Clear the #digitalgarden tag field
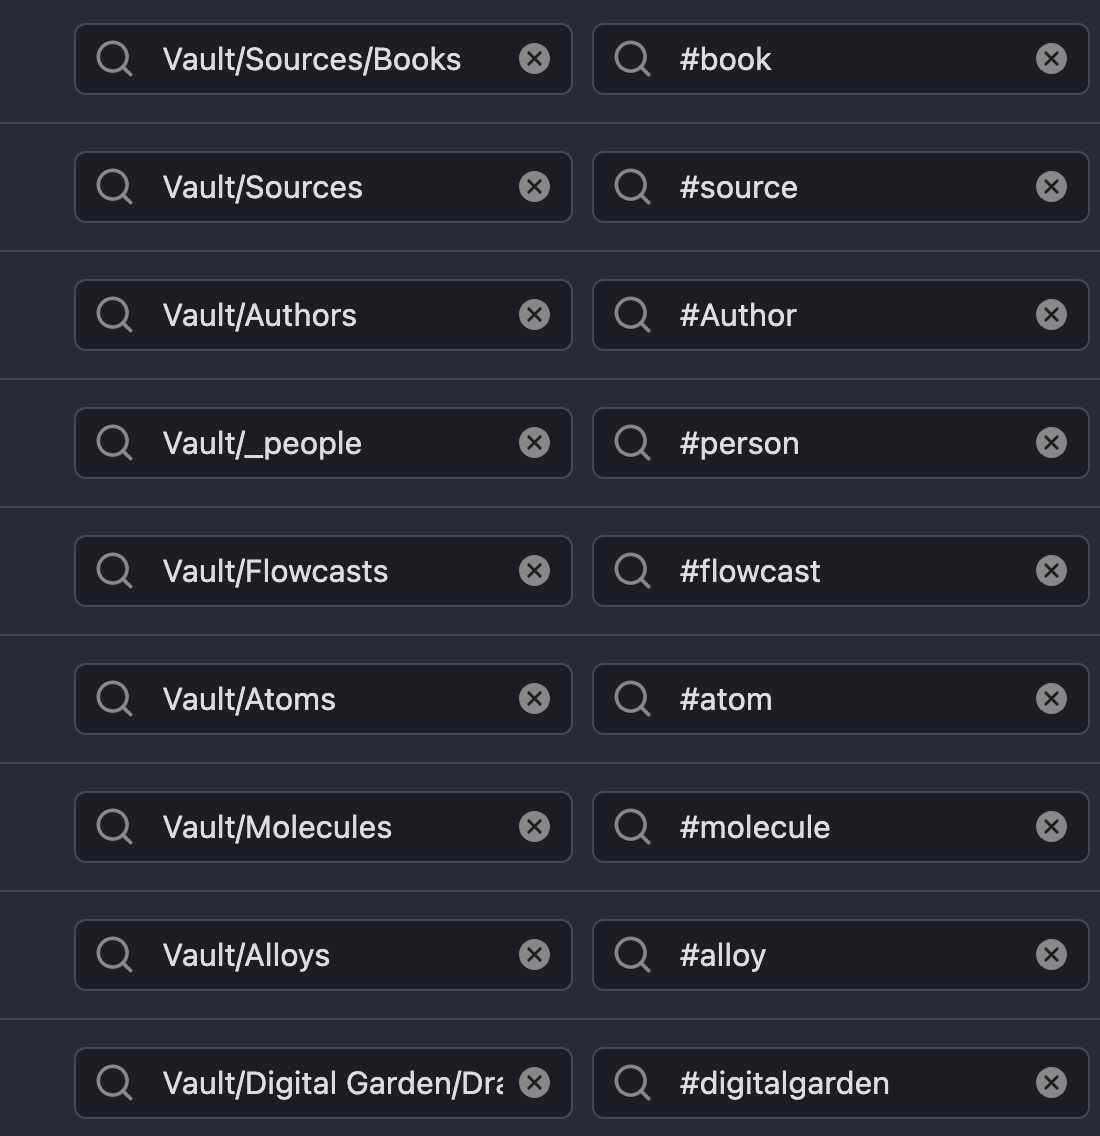 [x=1051, y=1082]
